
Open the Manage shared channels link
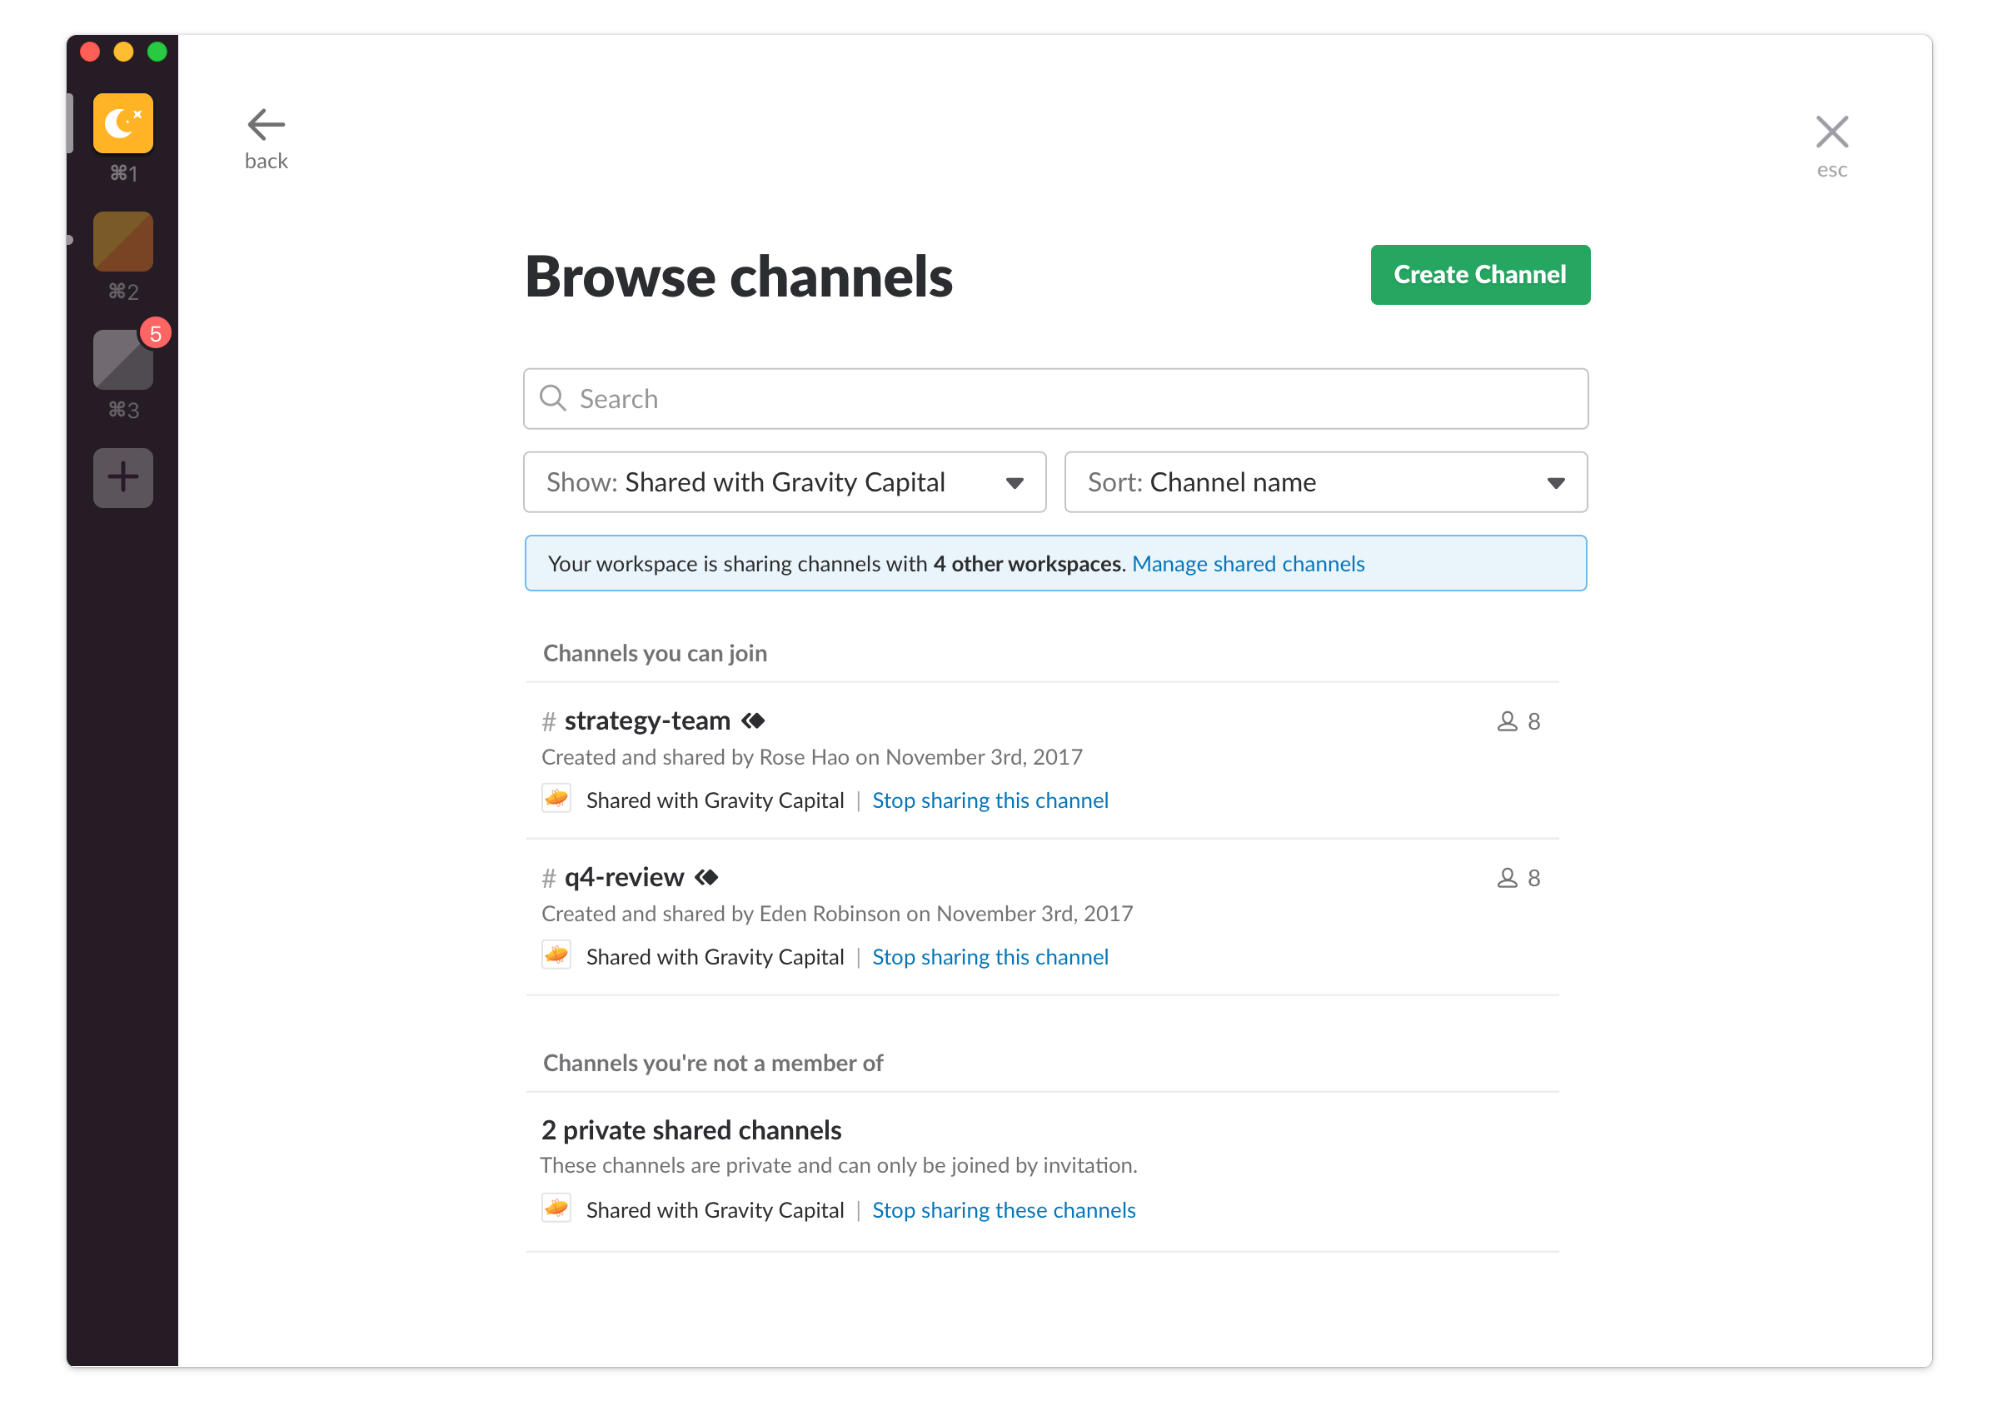pos(1248,564)
